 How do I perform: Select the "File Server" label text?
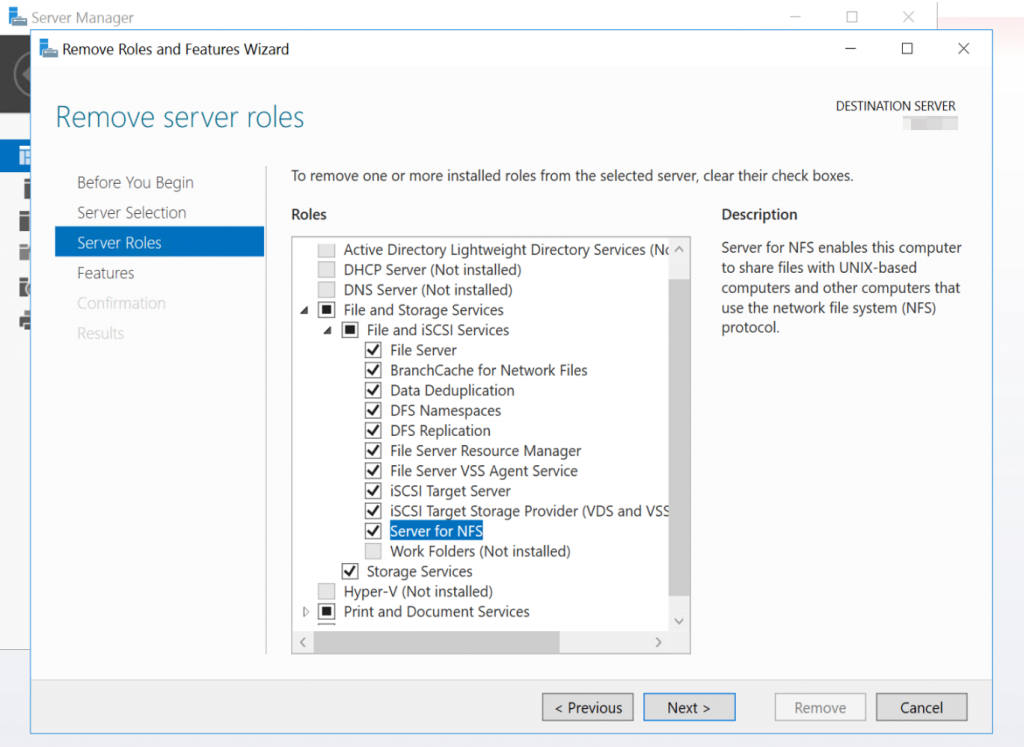click(423, 350)
